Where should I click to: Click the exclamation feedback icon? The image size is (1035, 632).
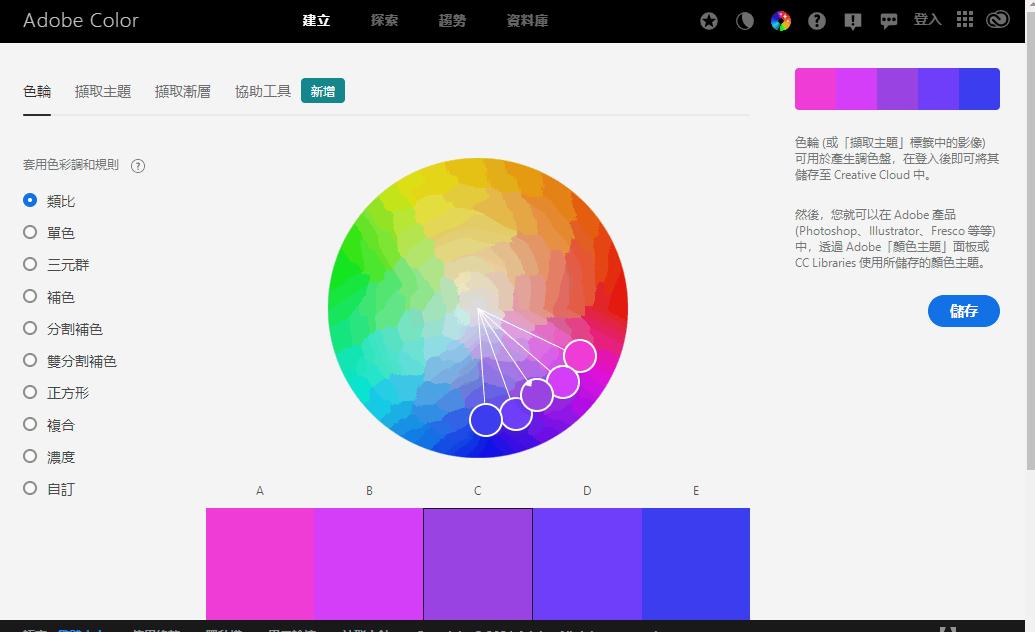(x=853, y=22)
